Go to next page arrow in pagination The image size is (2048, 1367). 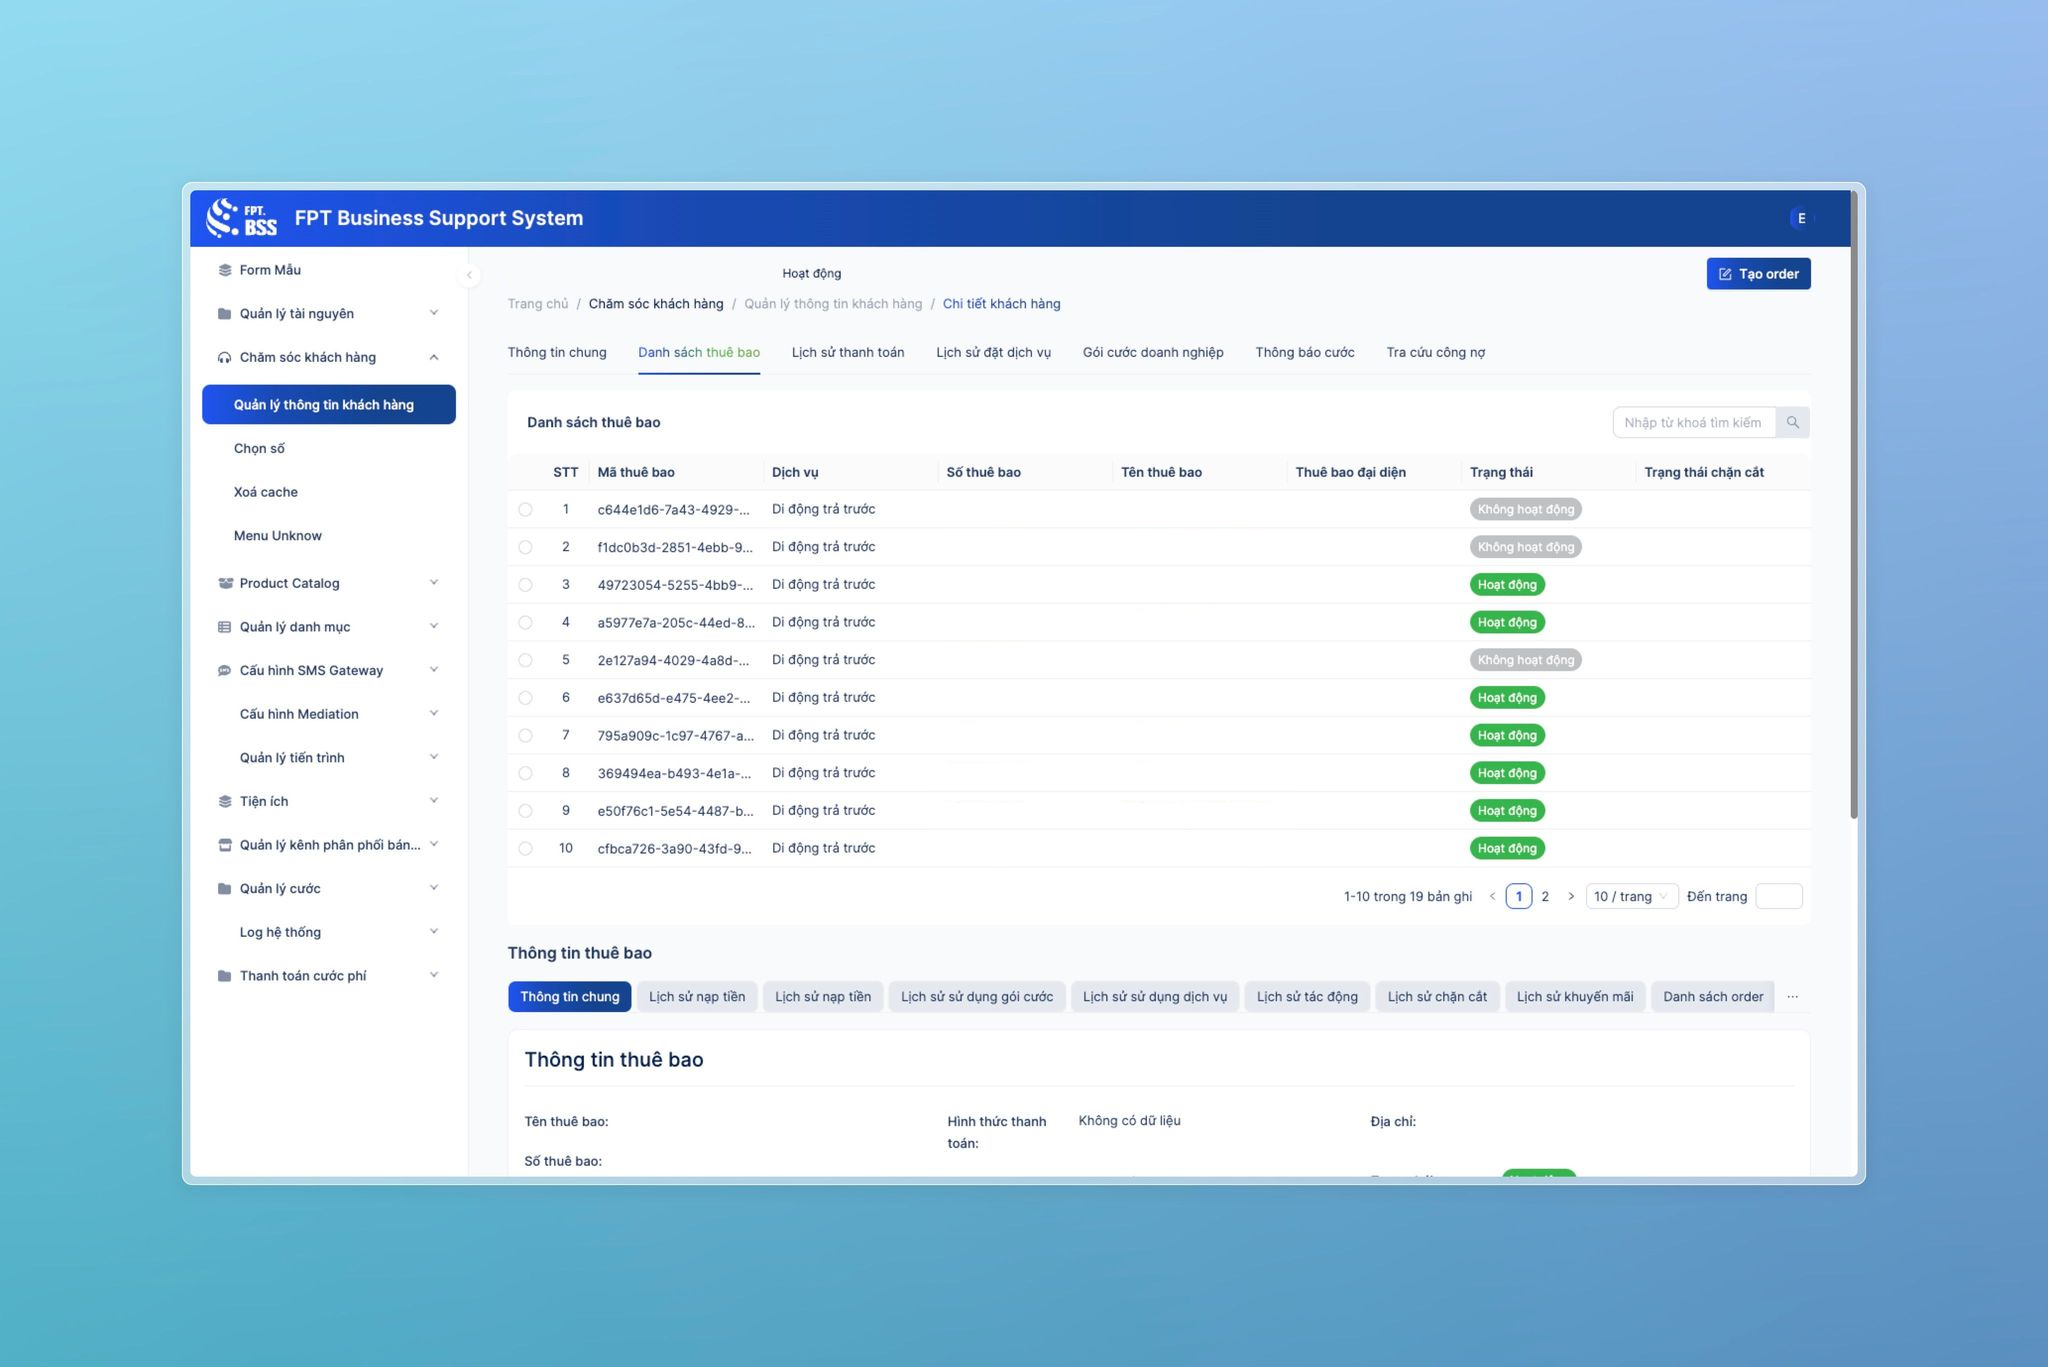(1571, 897)
